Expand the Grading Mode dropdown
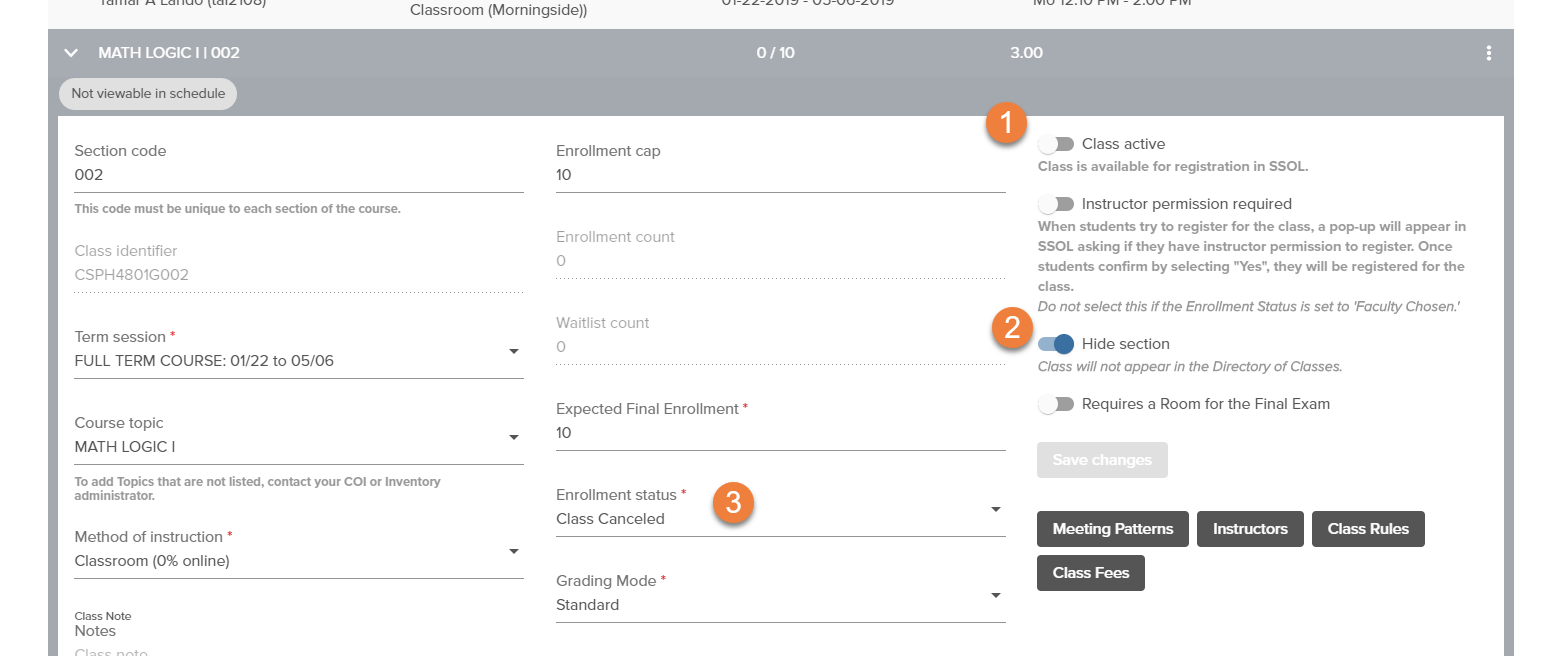 [x=781, y=595]
